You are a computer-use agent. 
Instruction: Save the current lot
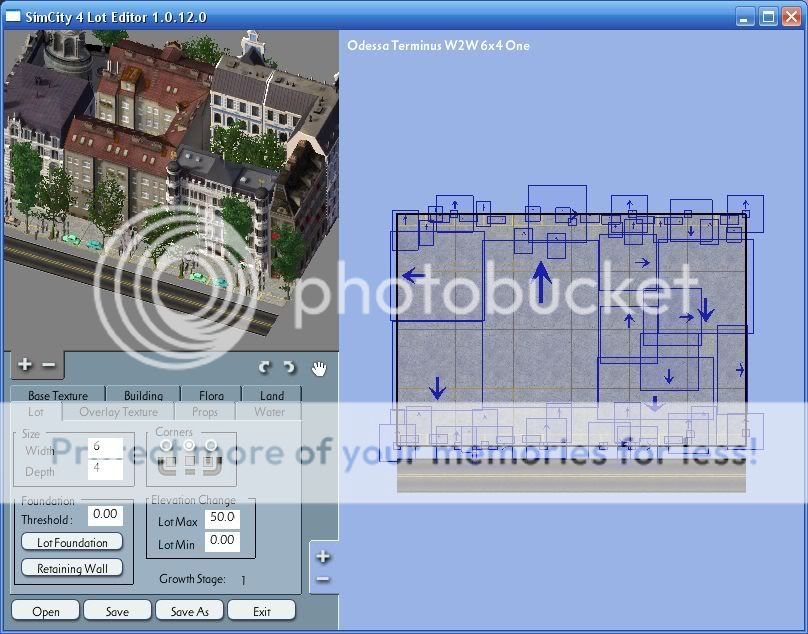[x=117, y=611]
